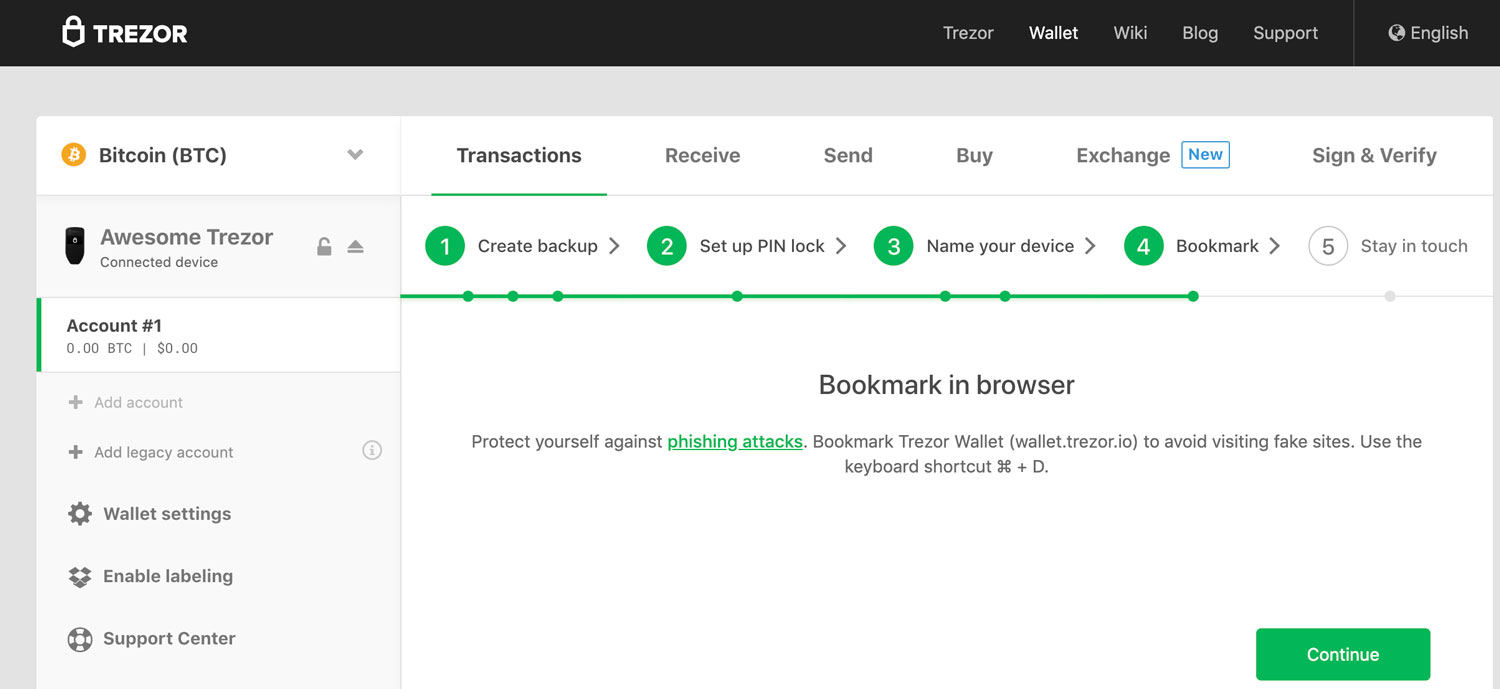Select Wallet in top navigation
The image size is (1500, 689).
(1054, 33)
